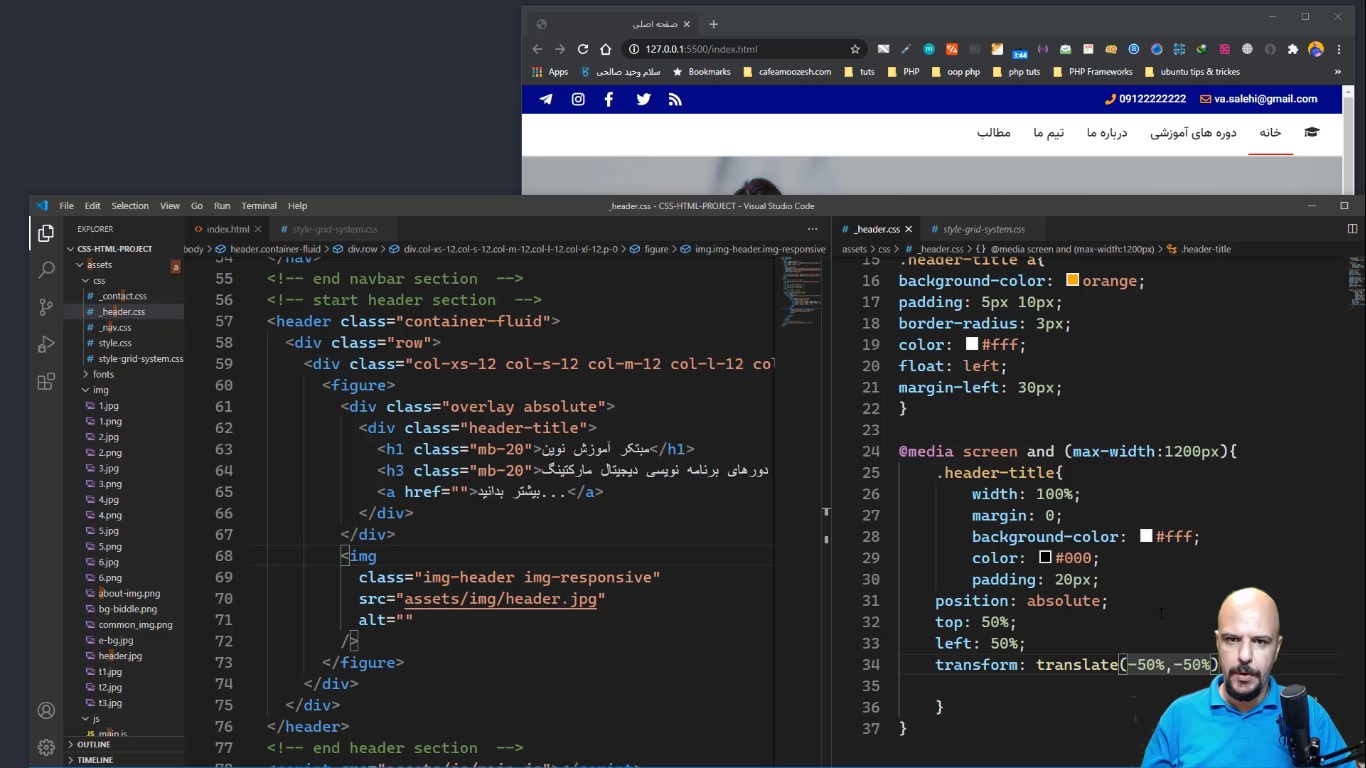Click the split editor icon in right group
The image size is (1366, 768).
[1352, 229]
